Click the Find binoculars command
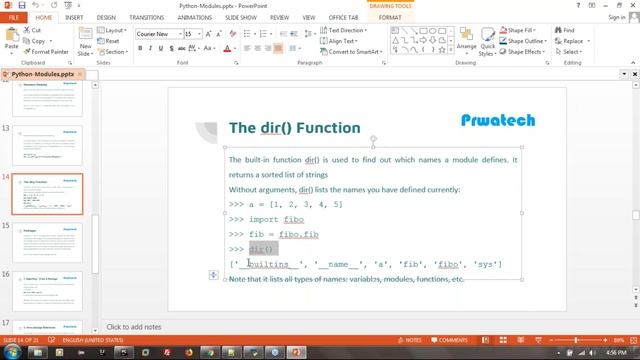640x360 pixels. pyautogui.click(x=564, y=30)
